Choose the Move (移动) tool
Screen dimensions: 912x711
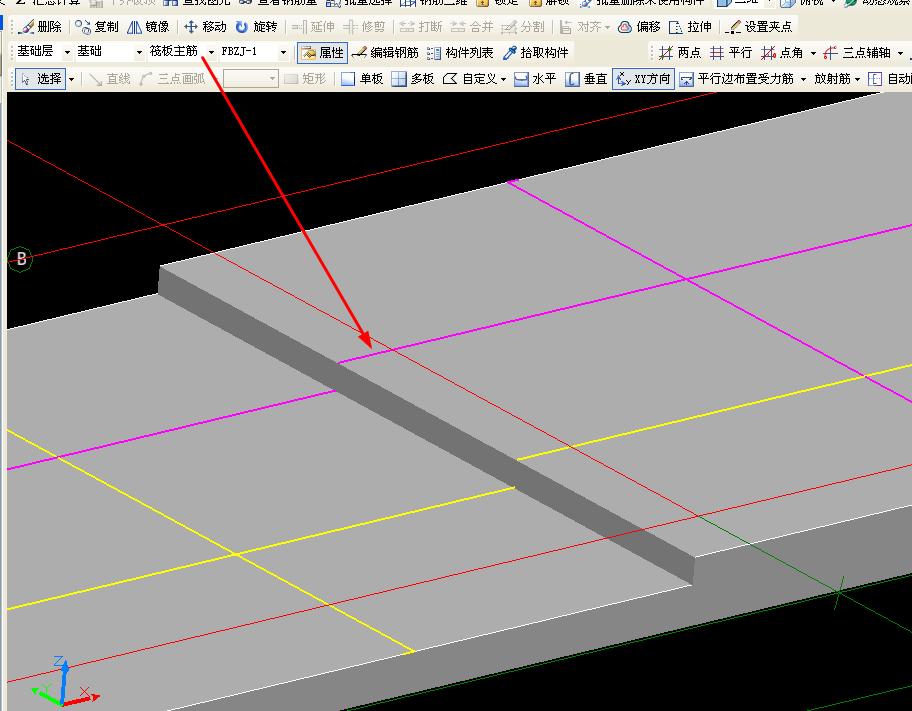point(205,27)
